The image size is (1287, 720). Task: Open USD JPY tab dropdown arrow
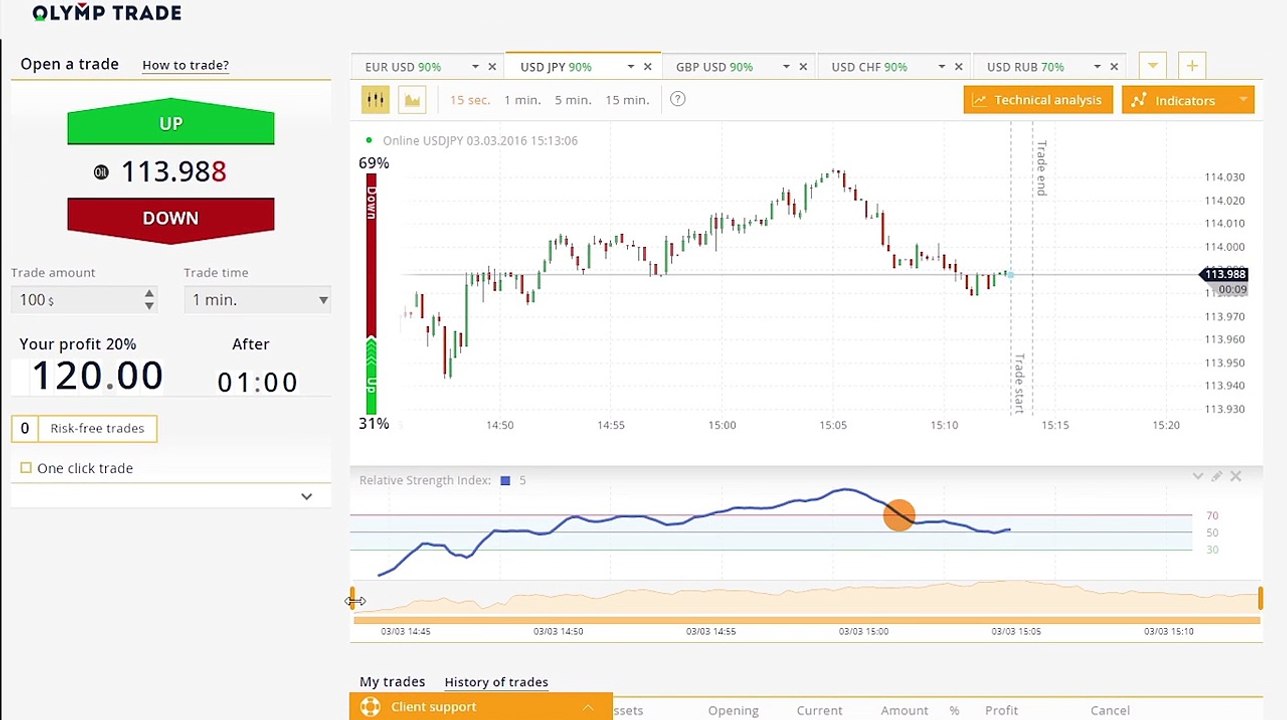tap(630, 67)
